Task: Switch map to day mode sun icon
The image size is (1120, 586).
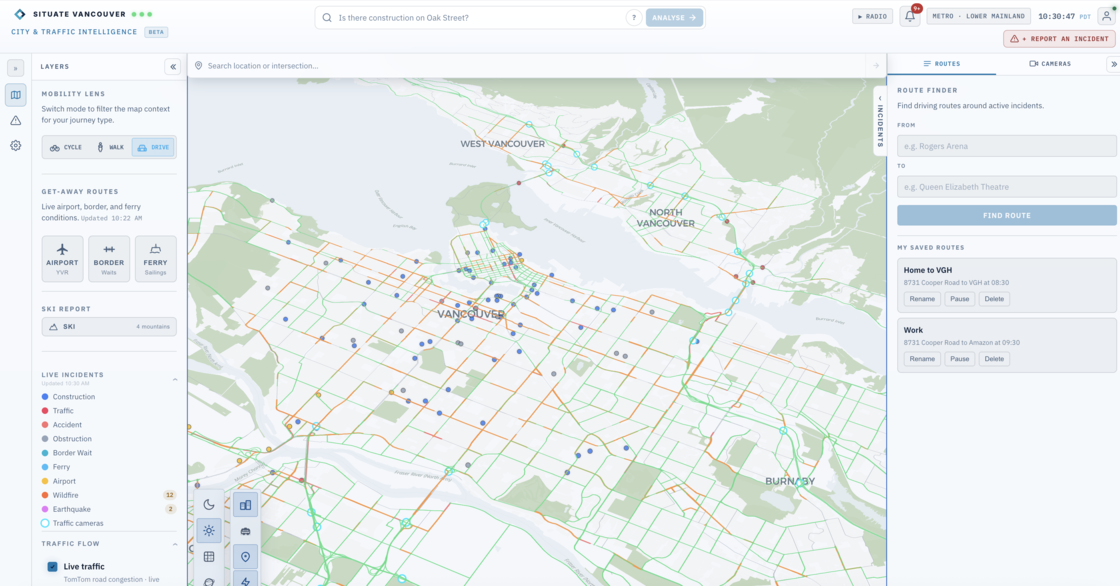Action: (x=209, y=531)
